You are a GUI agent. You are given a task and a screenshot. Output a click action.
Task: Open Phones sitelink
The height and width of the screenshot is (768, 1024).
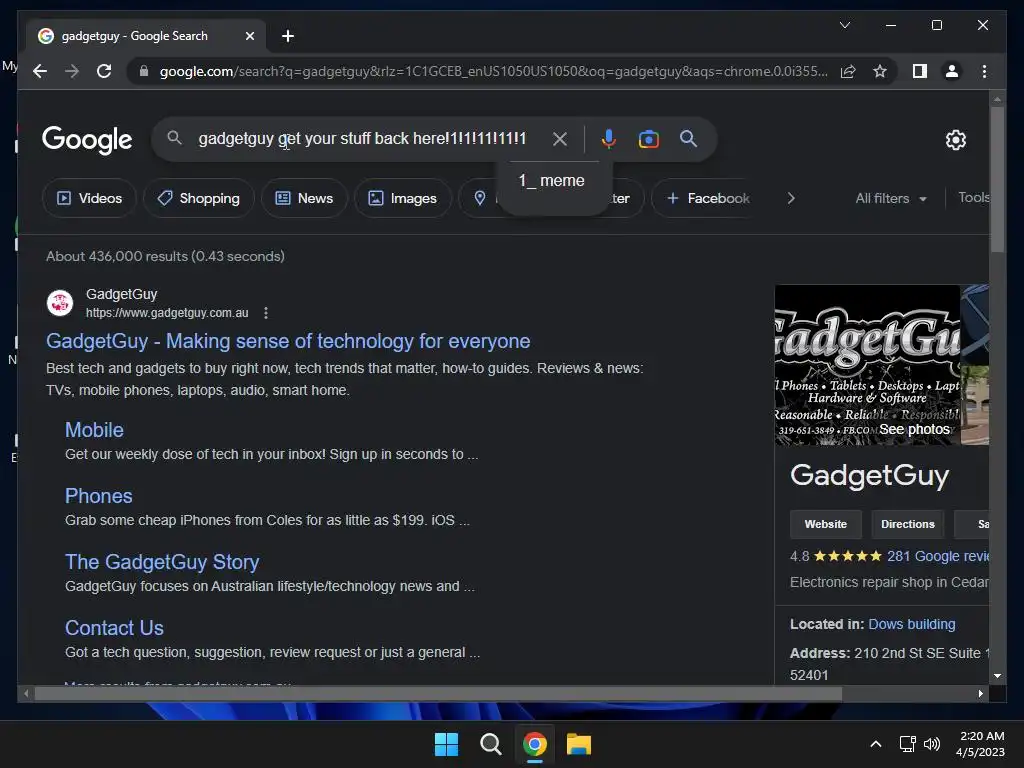(x=99, y=496)
